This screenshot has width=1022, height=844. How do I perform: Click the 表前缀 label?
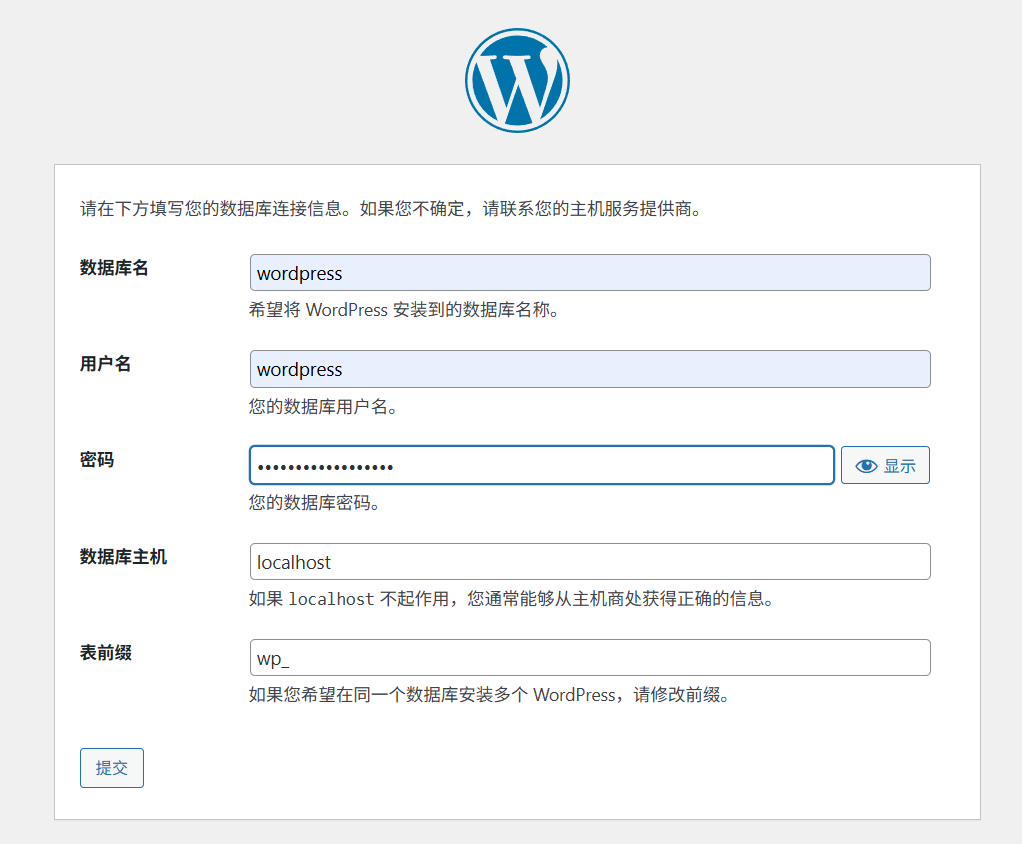[105, 653]
